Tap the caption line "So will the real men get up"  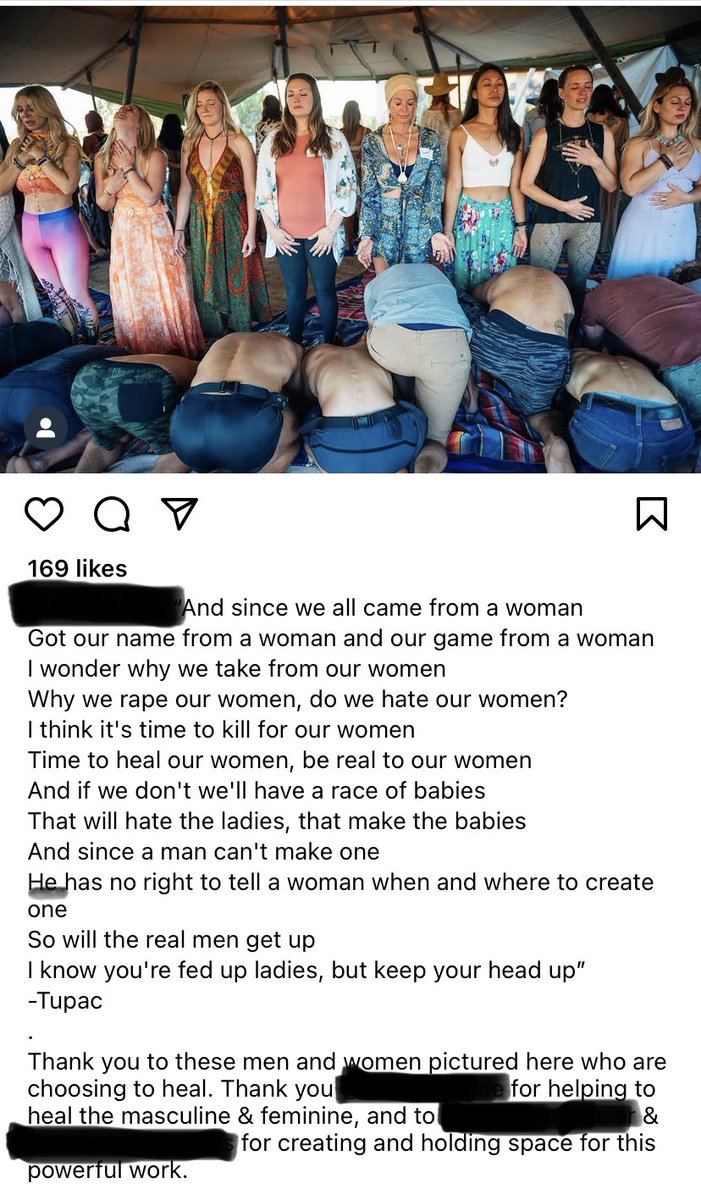(x=171, y=940)
